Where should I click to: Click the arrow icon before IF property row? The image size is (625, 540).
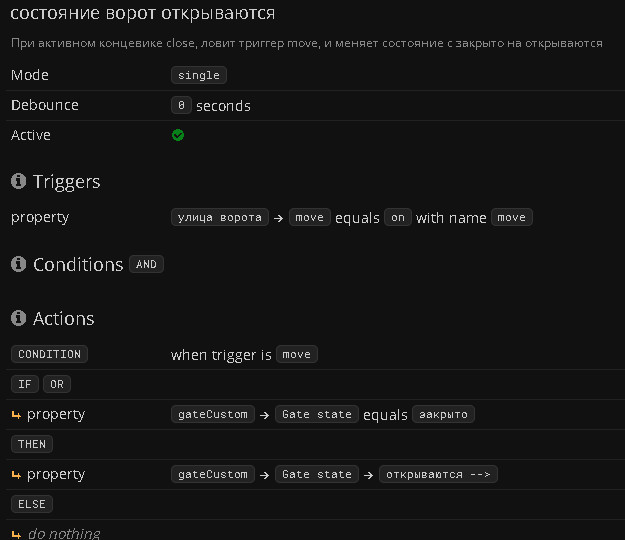pyautogui.click(x=16, y=414)
